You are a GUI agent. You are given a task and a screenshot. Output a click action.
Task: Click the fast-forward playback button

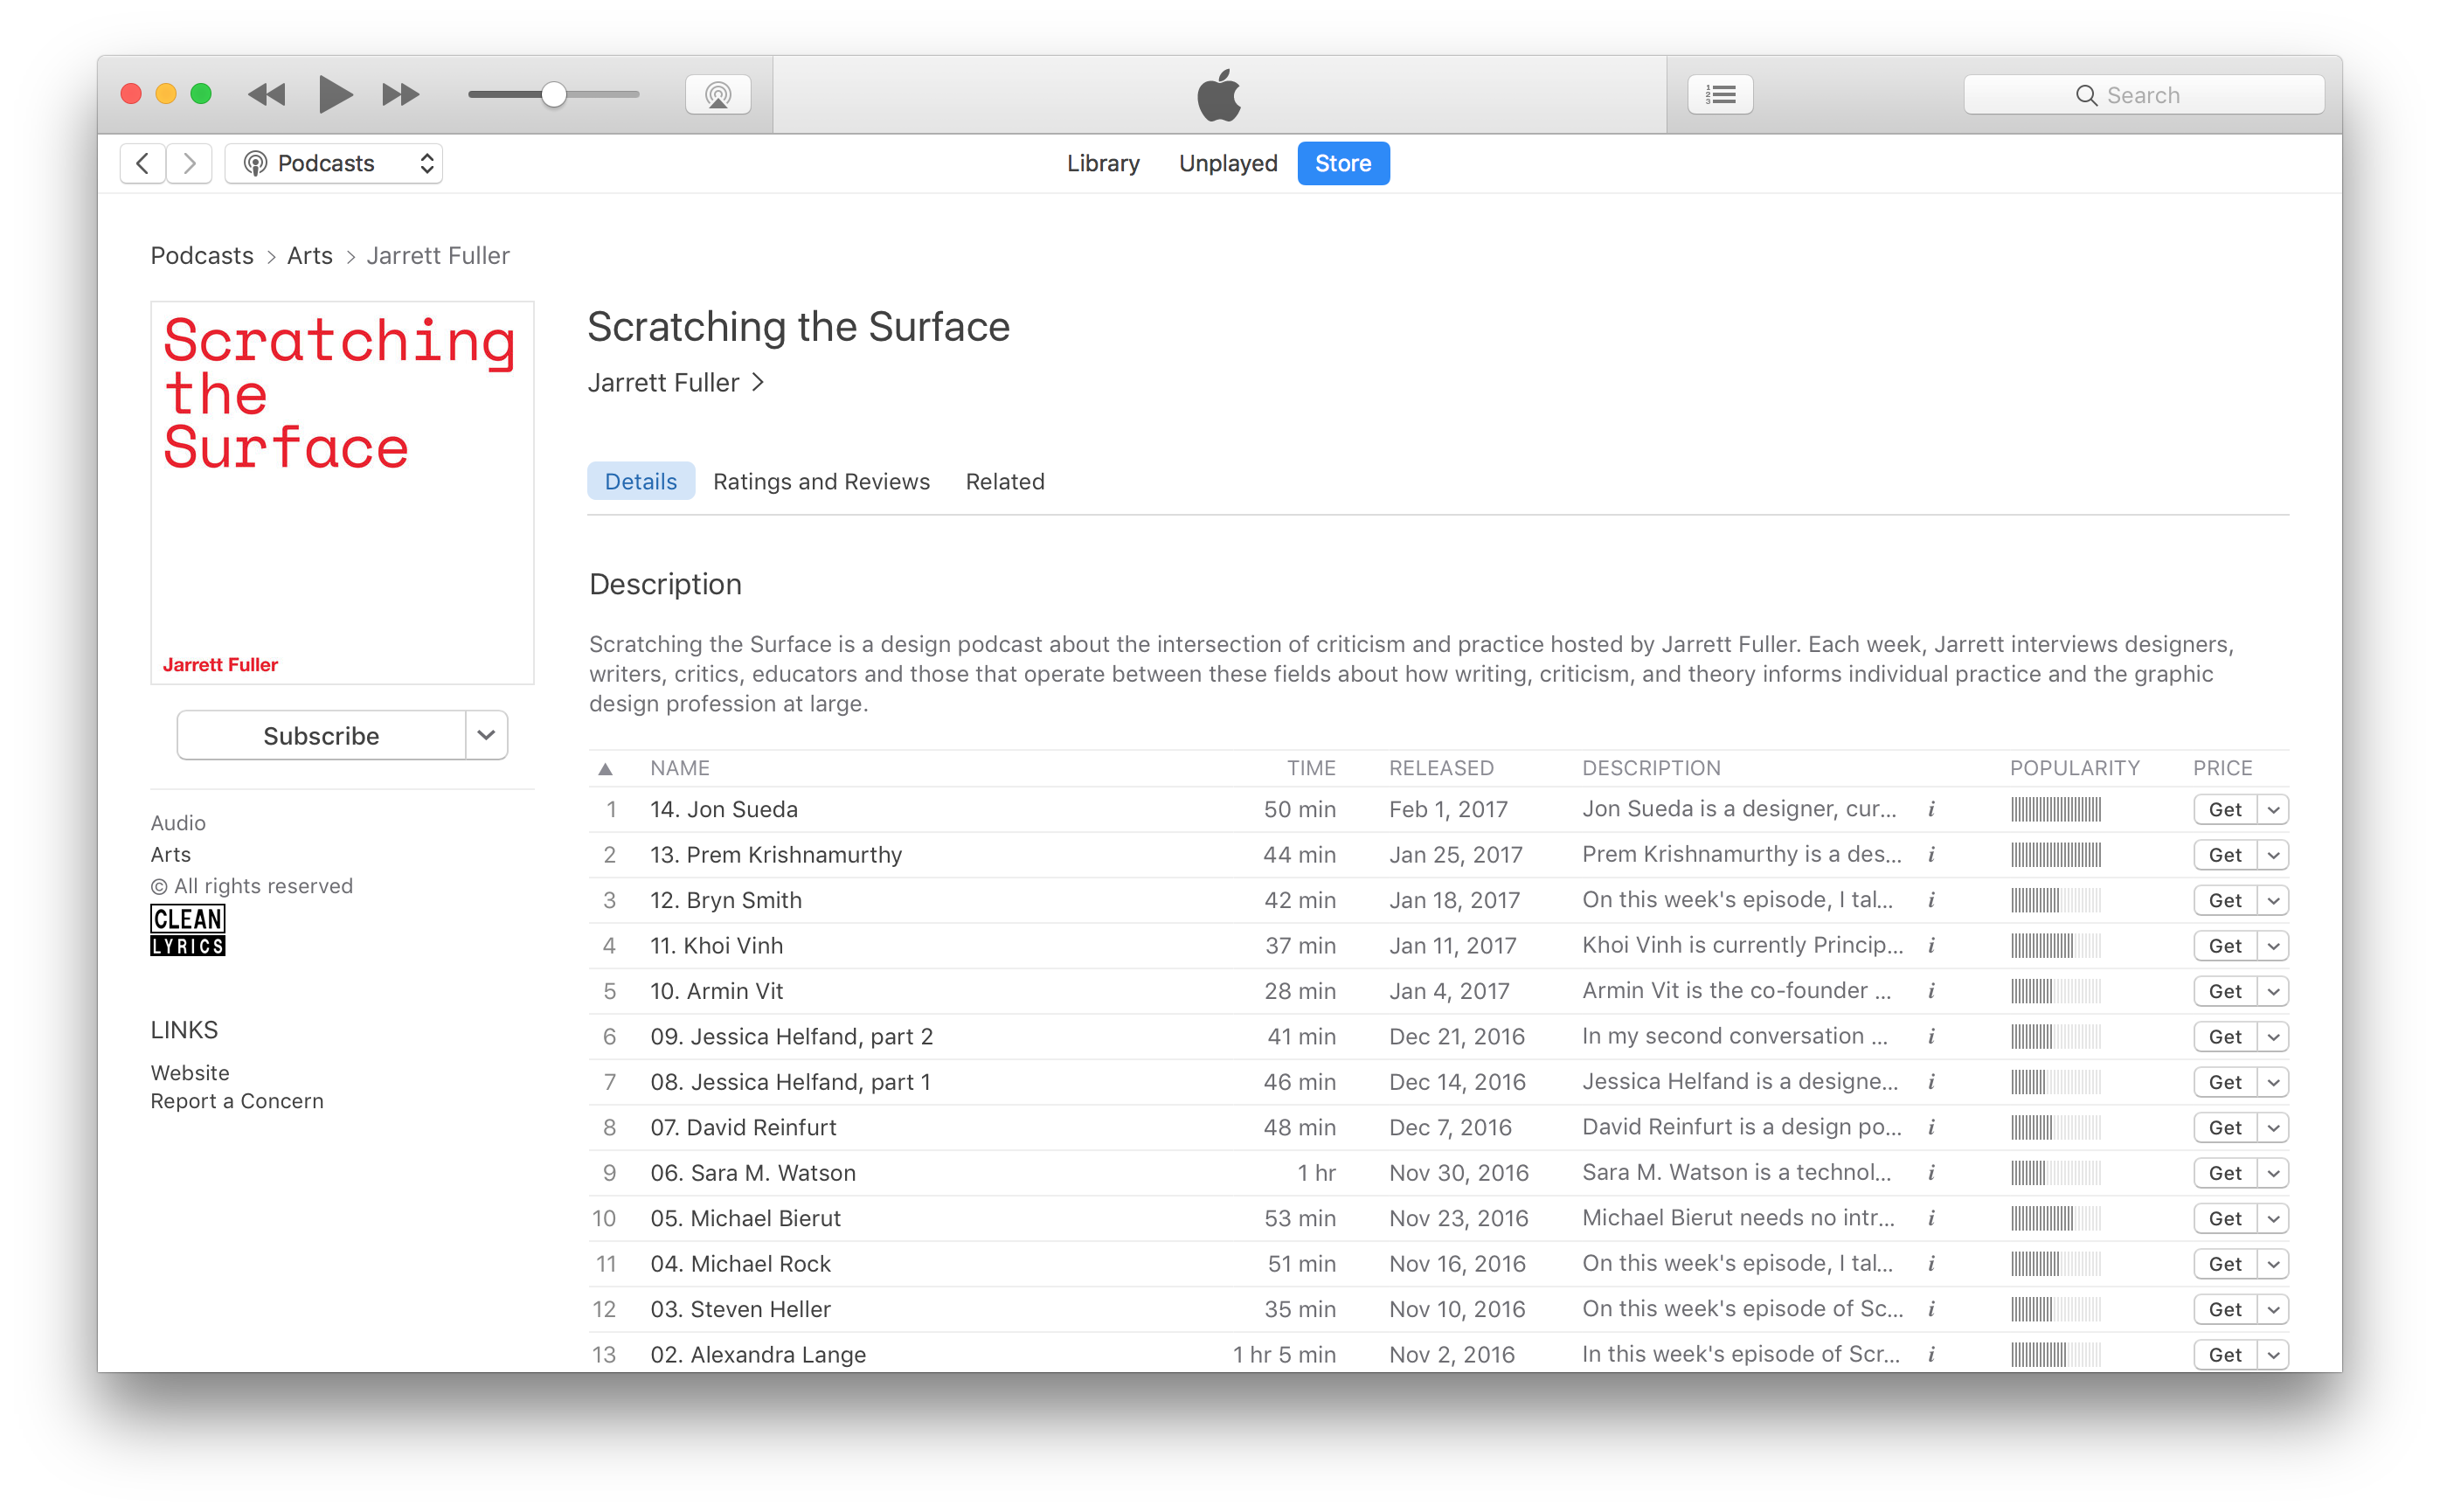pyautogui.click(x=401, y=95)
